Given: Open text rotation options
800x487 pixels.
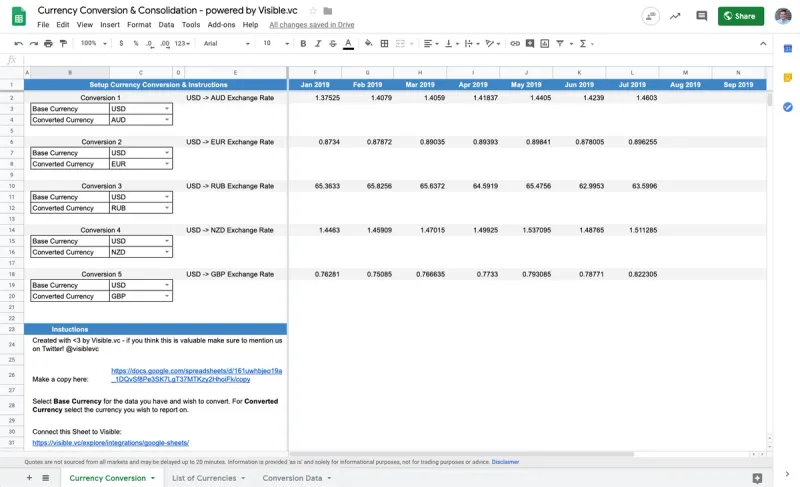Looking at the screenshot, I should pyautogui.click(x=492, y=44).
